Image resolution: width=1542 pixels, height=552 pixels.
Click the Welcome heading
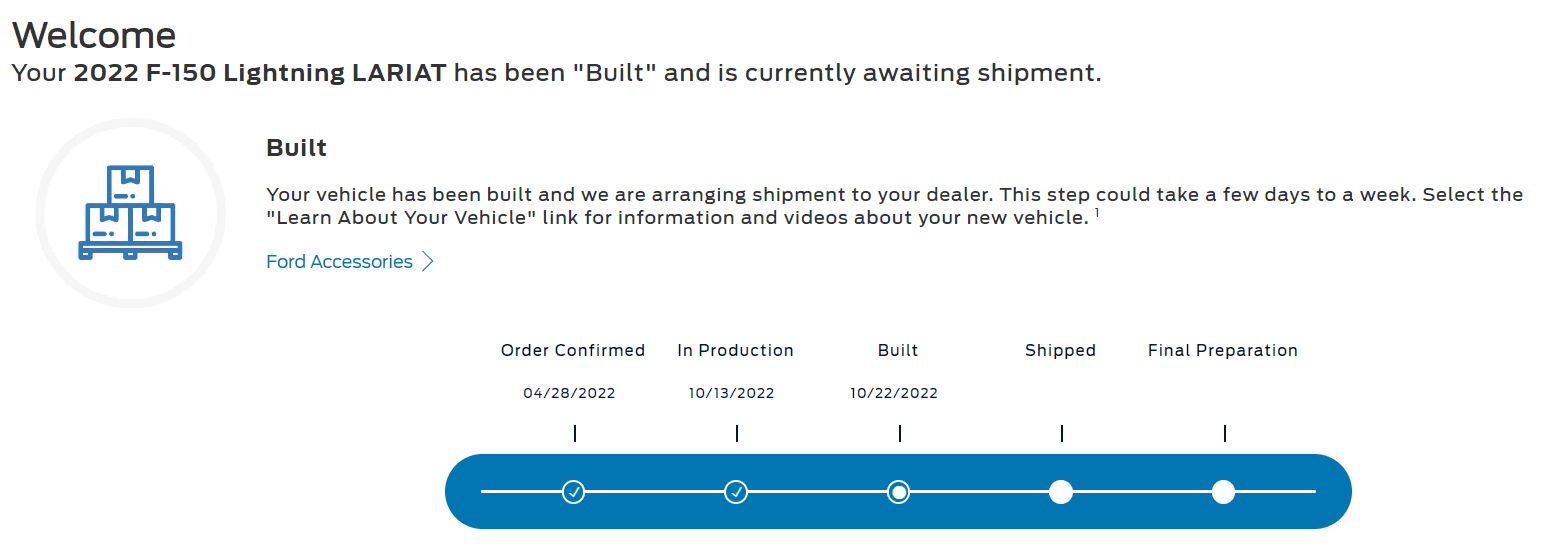click(x=94, y=36)
